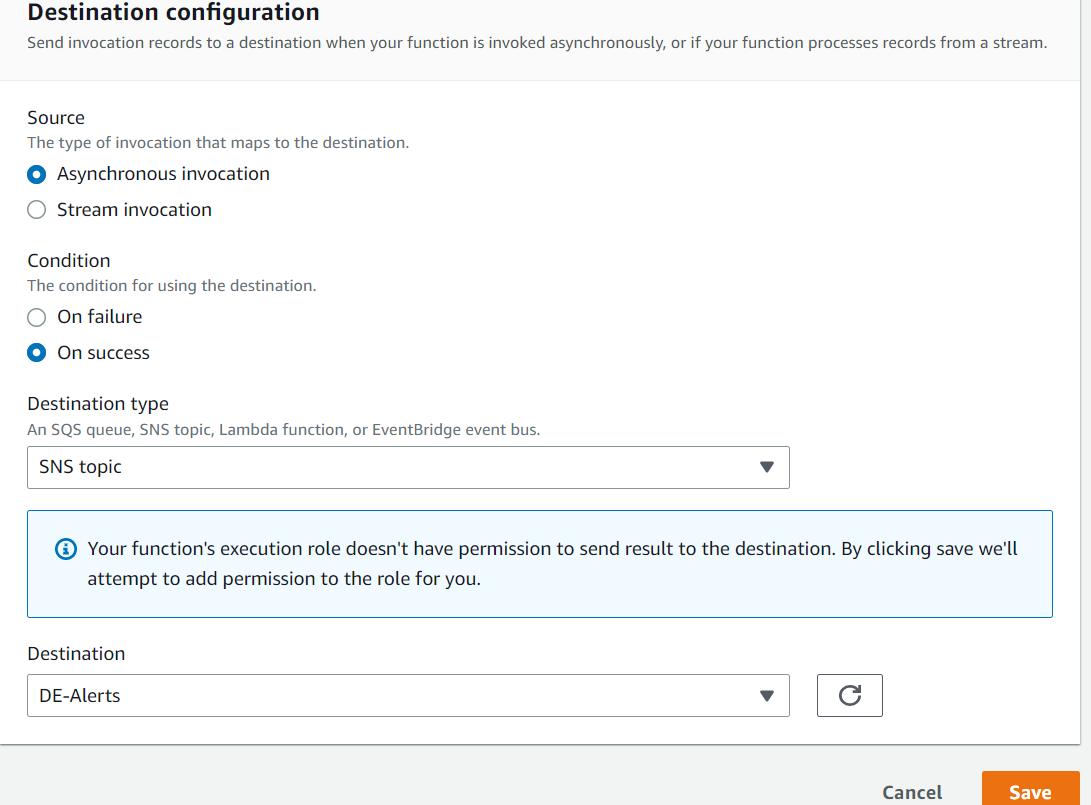Select the On failure condition

[37, 317]
